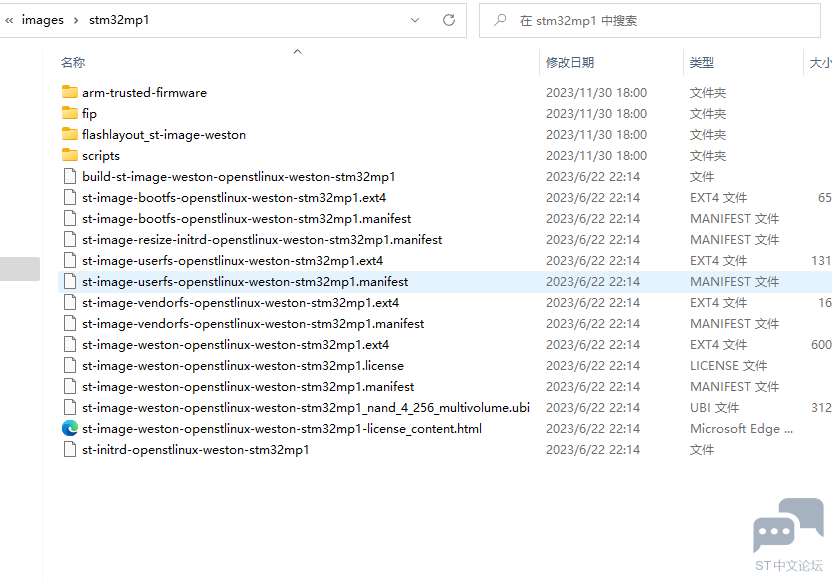Click file icon of st-image-userfs manifest file
Image resolution: width=832 pixels, height=581 pixels.
point(70,281)
